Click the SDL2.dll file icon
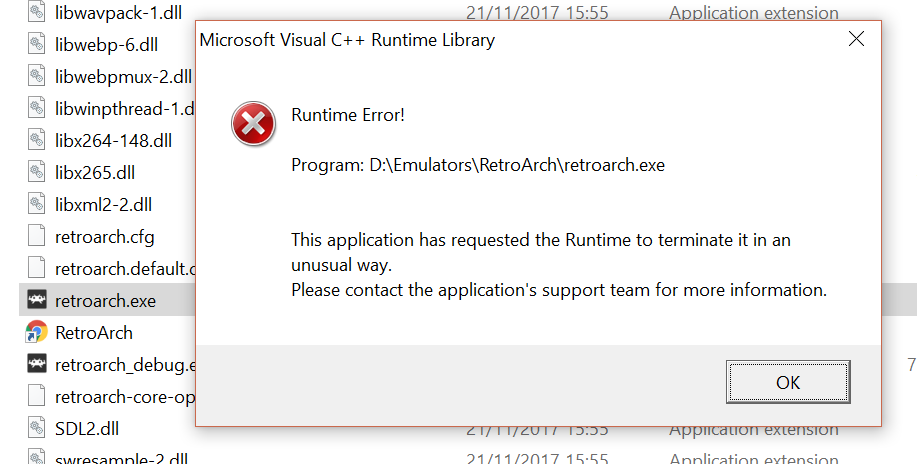Screen dimensions: 917x464 click(x=36, y=428)
